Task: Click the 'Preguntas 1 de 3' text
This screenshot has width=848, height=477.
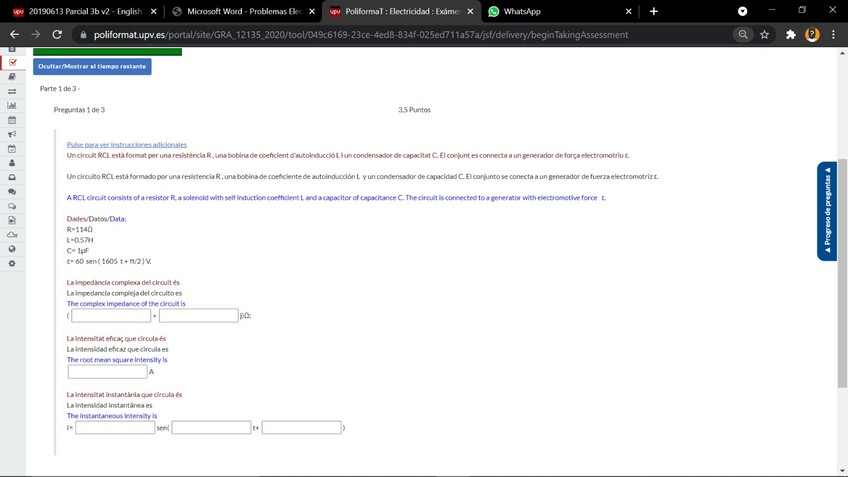Action: [80, 110]
